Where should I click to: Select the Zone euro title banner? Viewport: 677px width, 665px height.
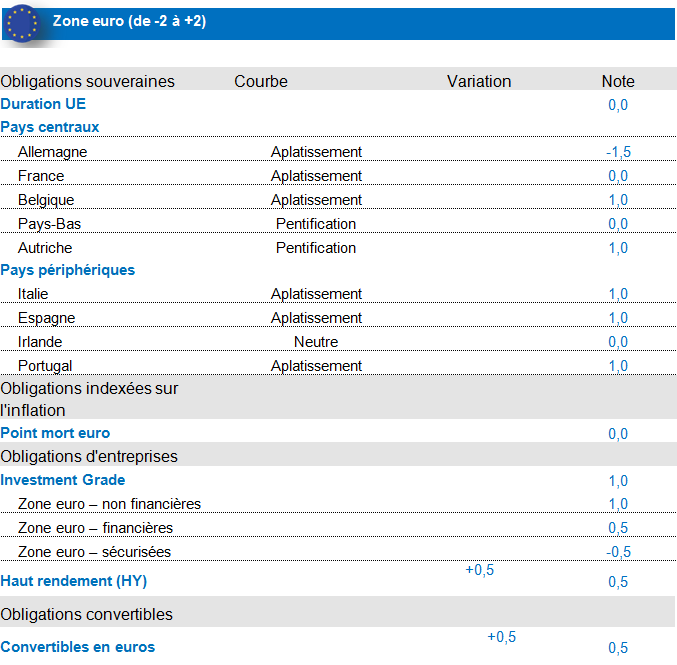(130, 22)
